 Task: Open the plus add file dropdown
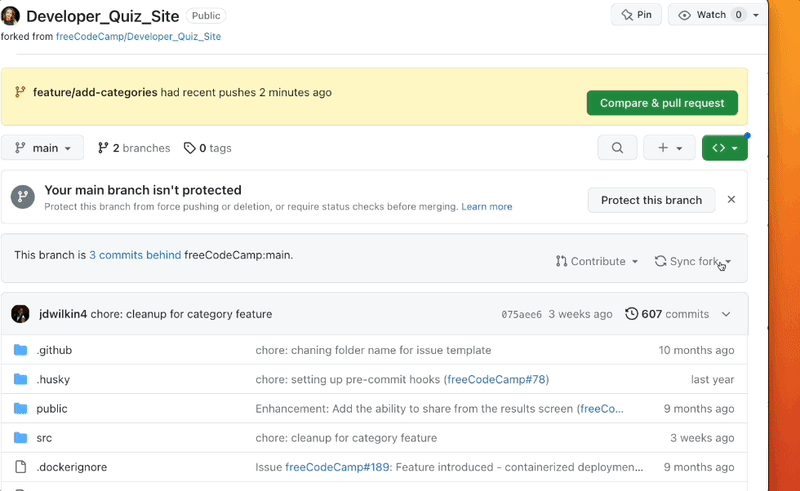[x=669, y=148]
